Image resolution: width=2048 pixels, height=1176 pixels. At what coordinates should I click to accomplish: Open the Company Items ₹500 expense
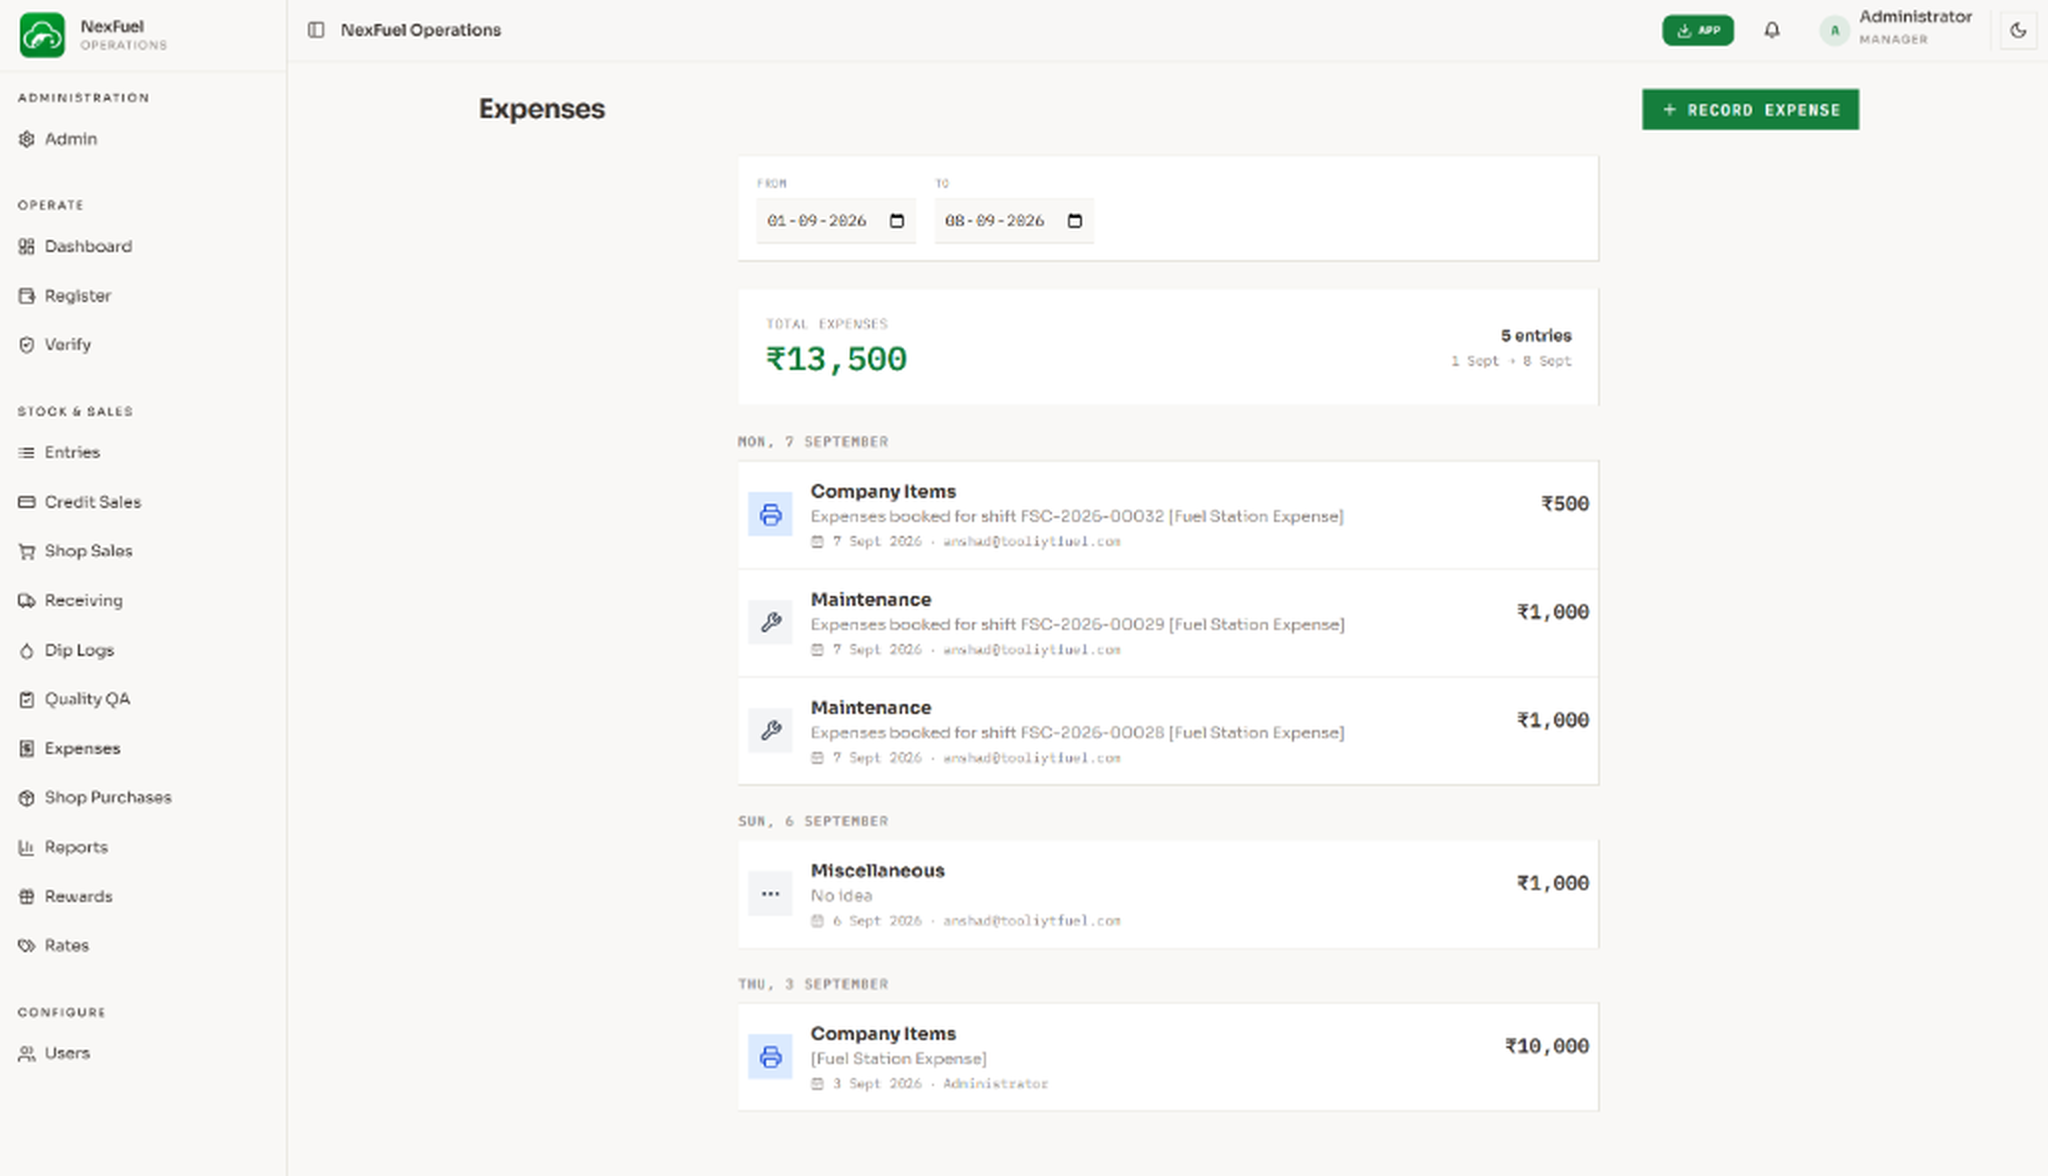pos(1168,515)
